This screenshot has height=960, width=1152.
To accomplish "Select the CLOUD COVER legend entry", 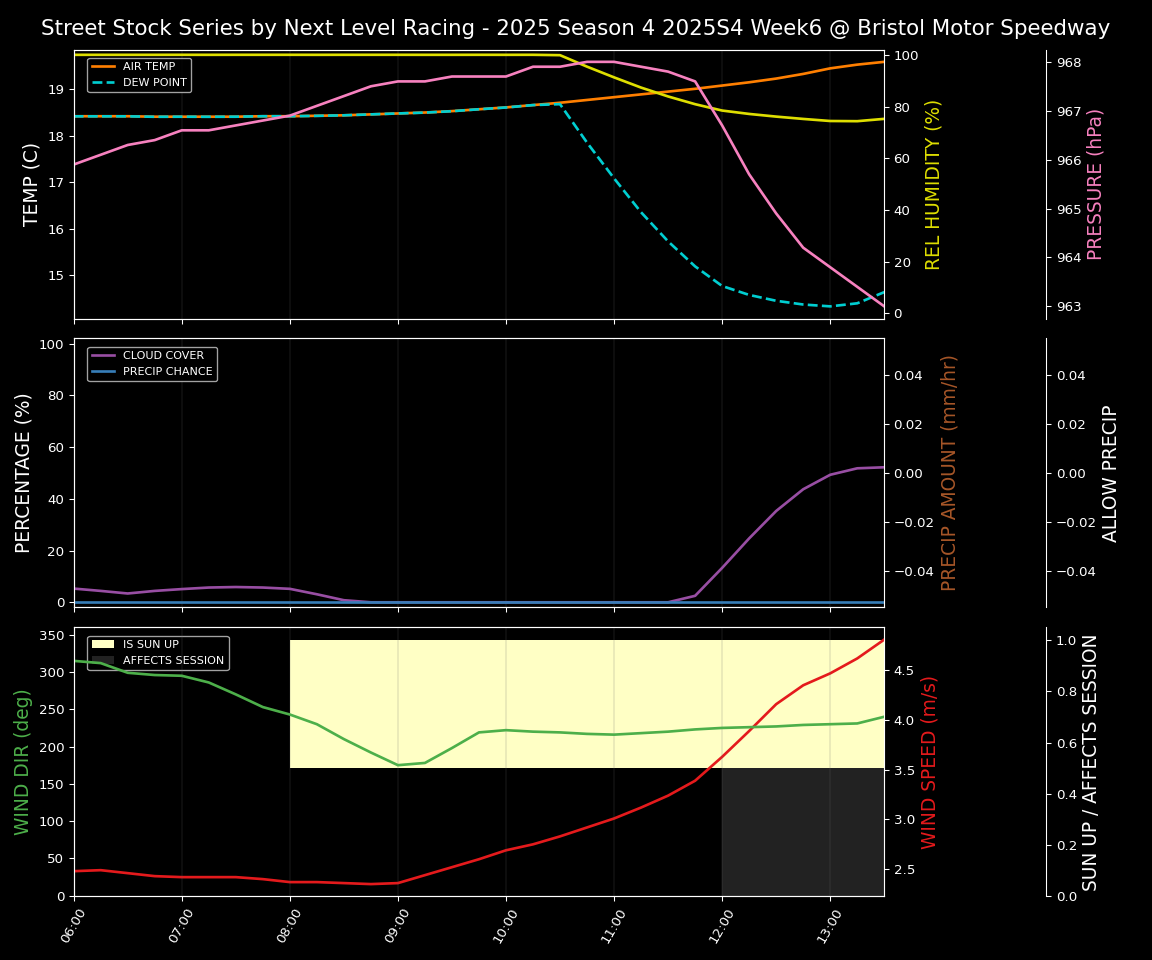I will point(162,356).
